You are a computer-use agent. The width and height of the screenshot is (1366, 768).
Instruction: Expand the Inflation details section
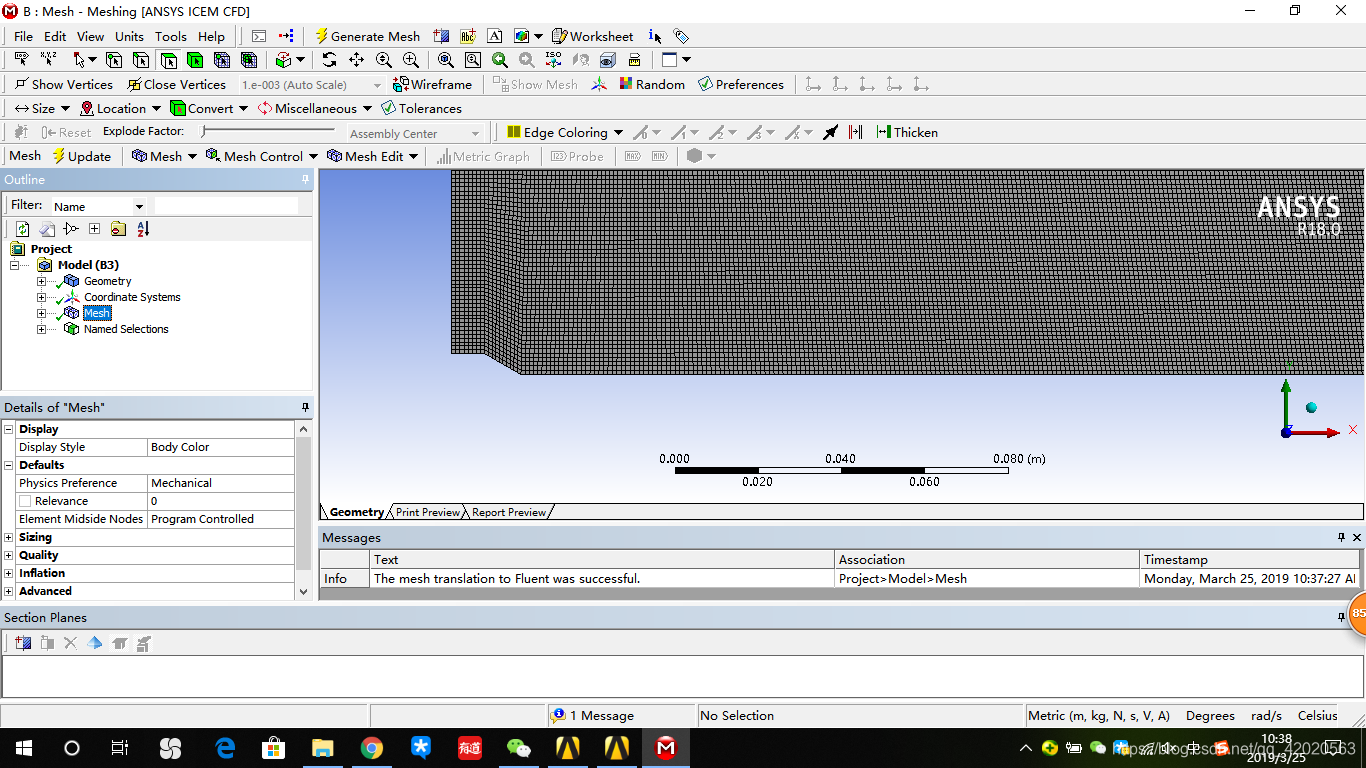9,573
